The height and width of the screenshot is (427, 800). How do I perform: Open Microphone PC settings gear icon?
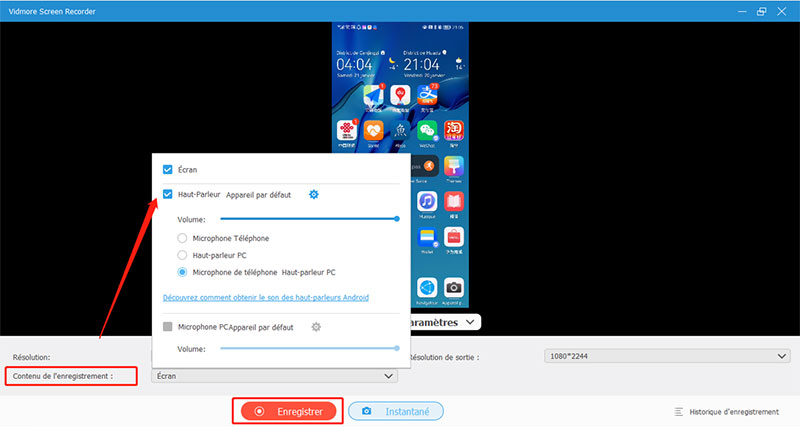316,326
